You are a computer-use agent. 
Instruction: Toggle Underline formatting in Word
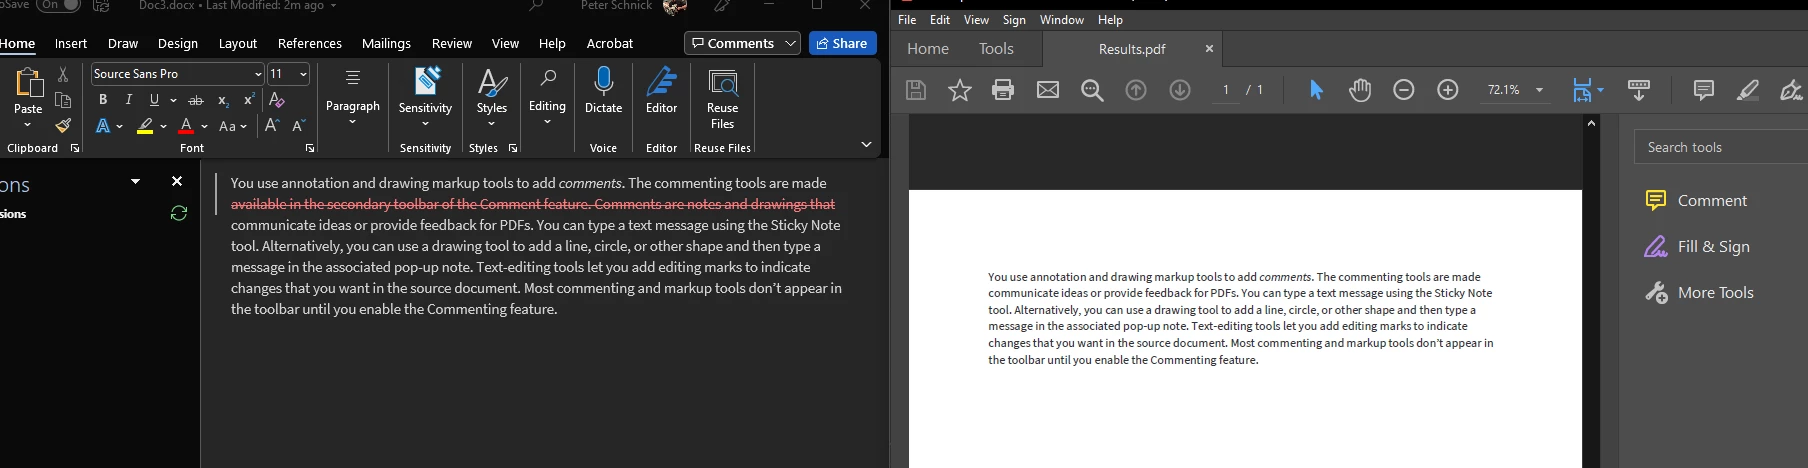(154, 100)
